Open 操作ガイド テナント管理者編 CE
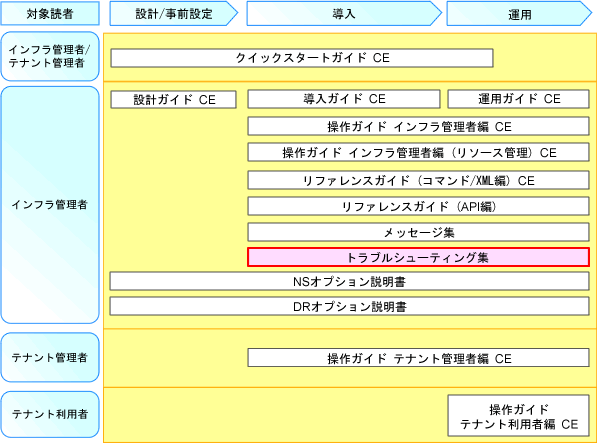Viewport: 597px width, 443px height. (418, 358)
